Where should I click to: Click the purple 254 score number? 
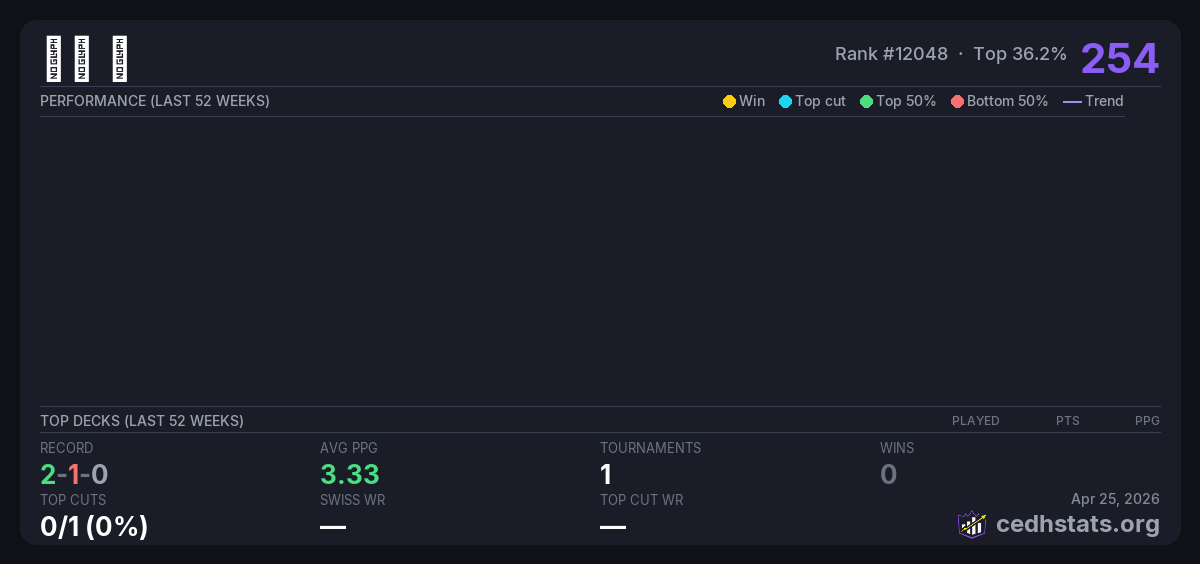pos(1119,58)
